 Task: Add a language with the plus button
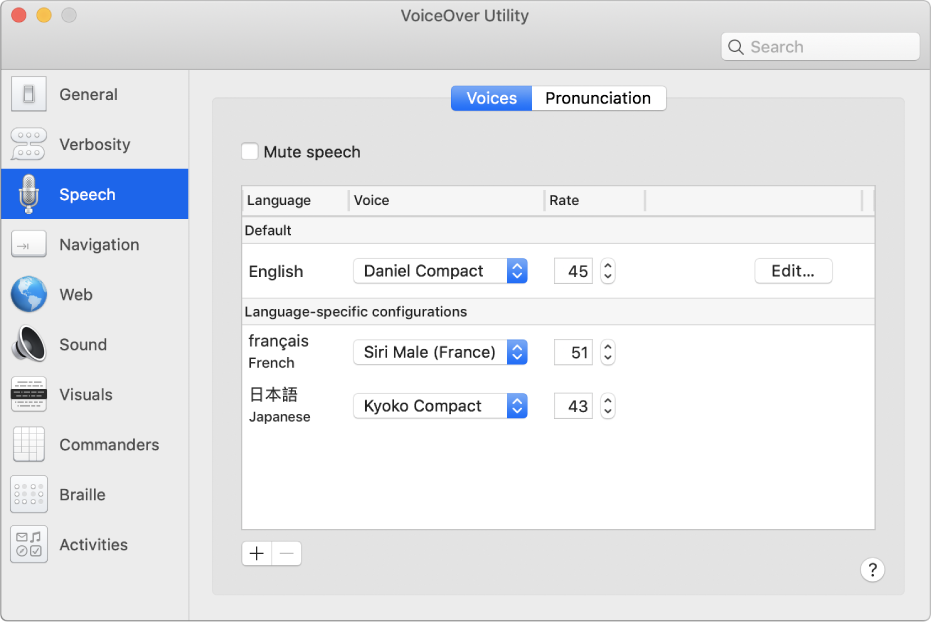[257, 554]
